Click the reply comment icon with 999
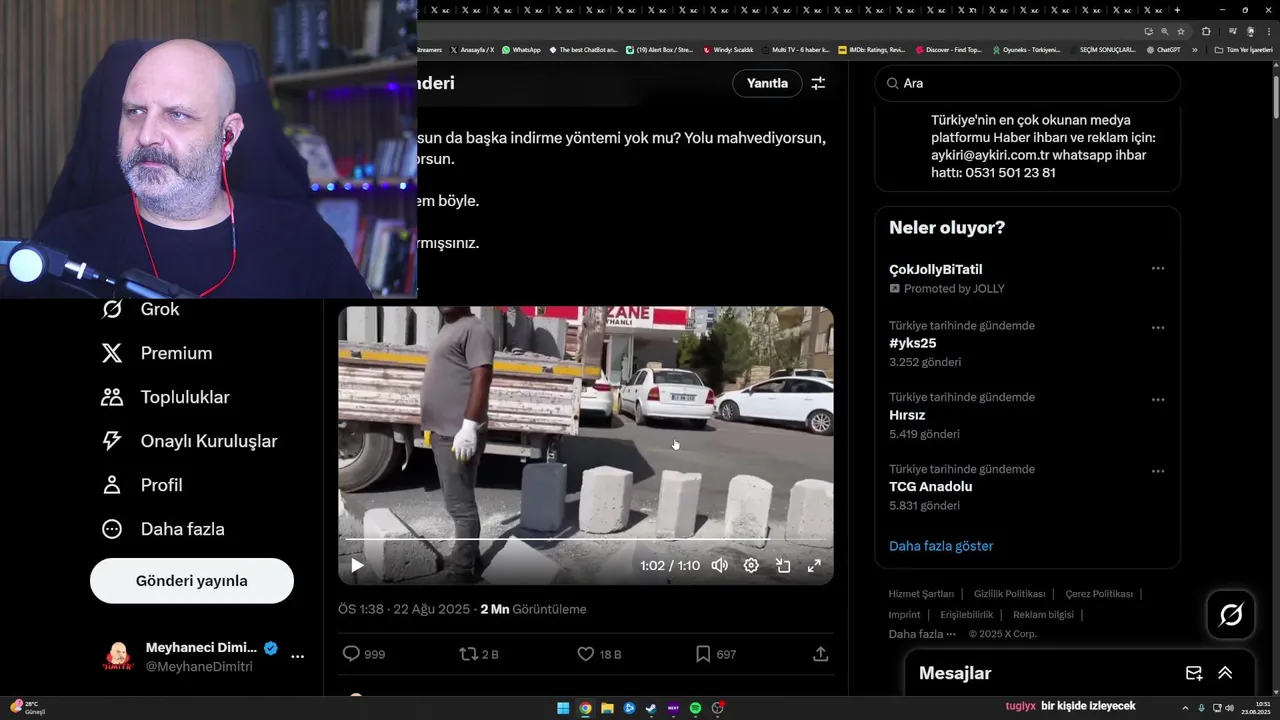The width and height of the screenshot is (1280, 720). click(363, 654)
